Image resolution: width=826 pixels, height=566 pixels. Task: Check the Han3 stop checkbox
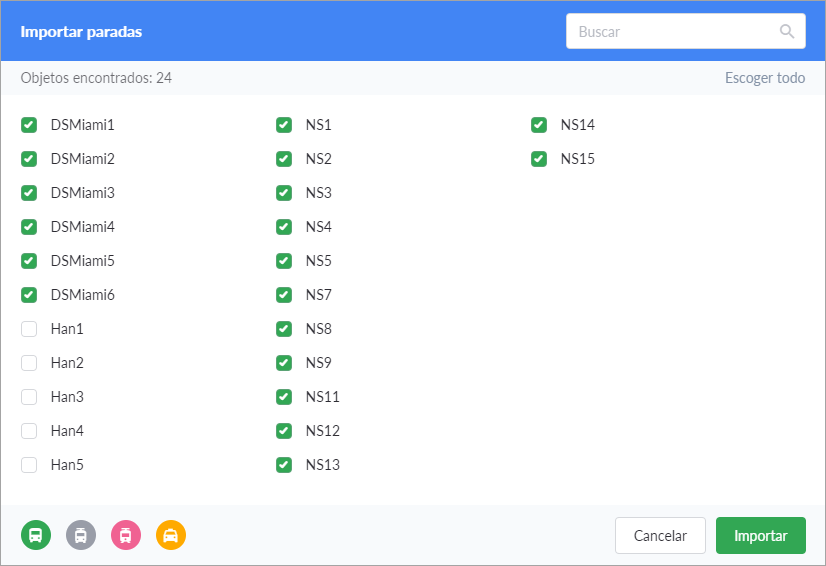tap(29, 397)
